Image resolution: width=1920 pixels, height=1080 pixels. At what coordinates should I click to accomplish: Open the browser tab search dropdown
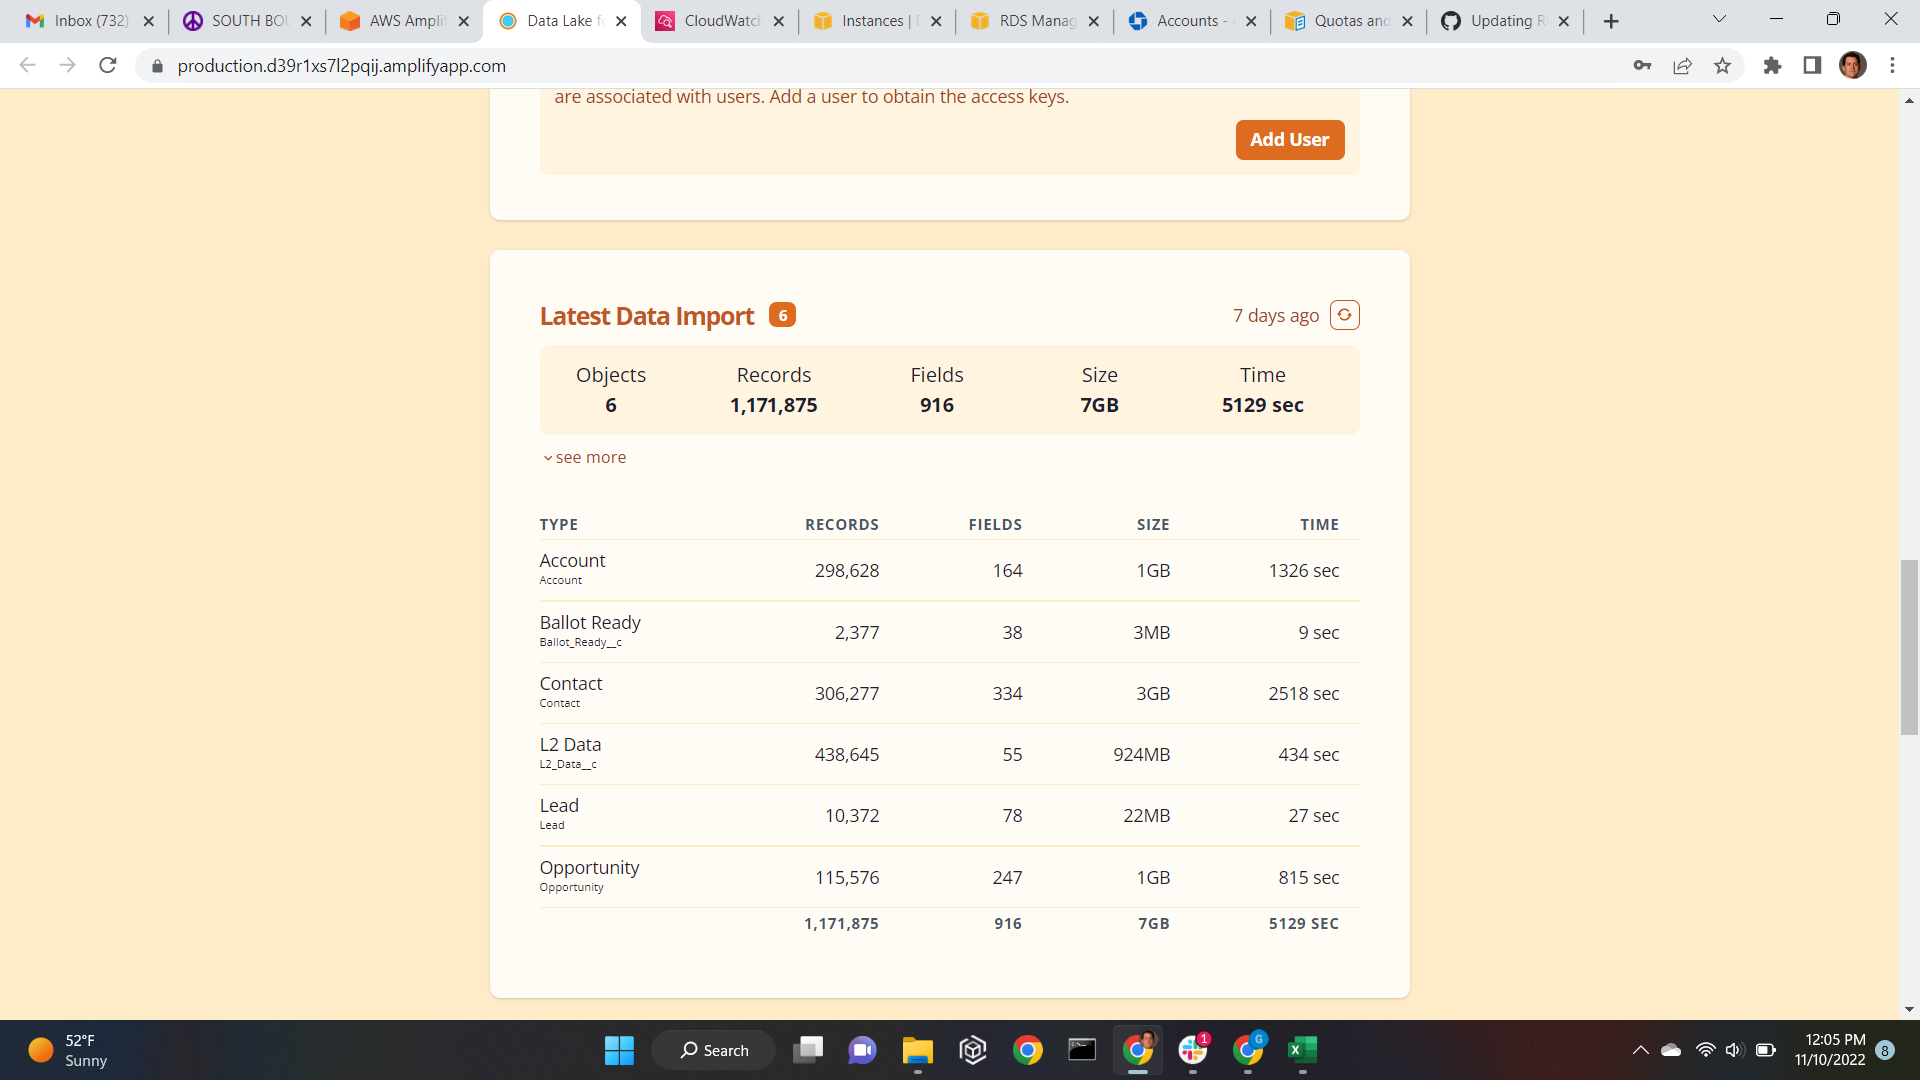click(1718, 20)
